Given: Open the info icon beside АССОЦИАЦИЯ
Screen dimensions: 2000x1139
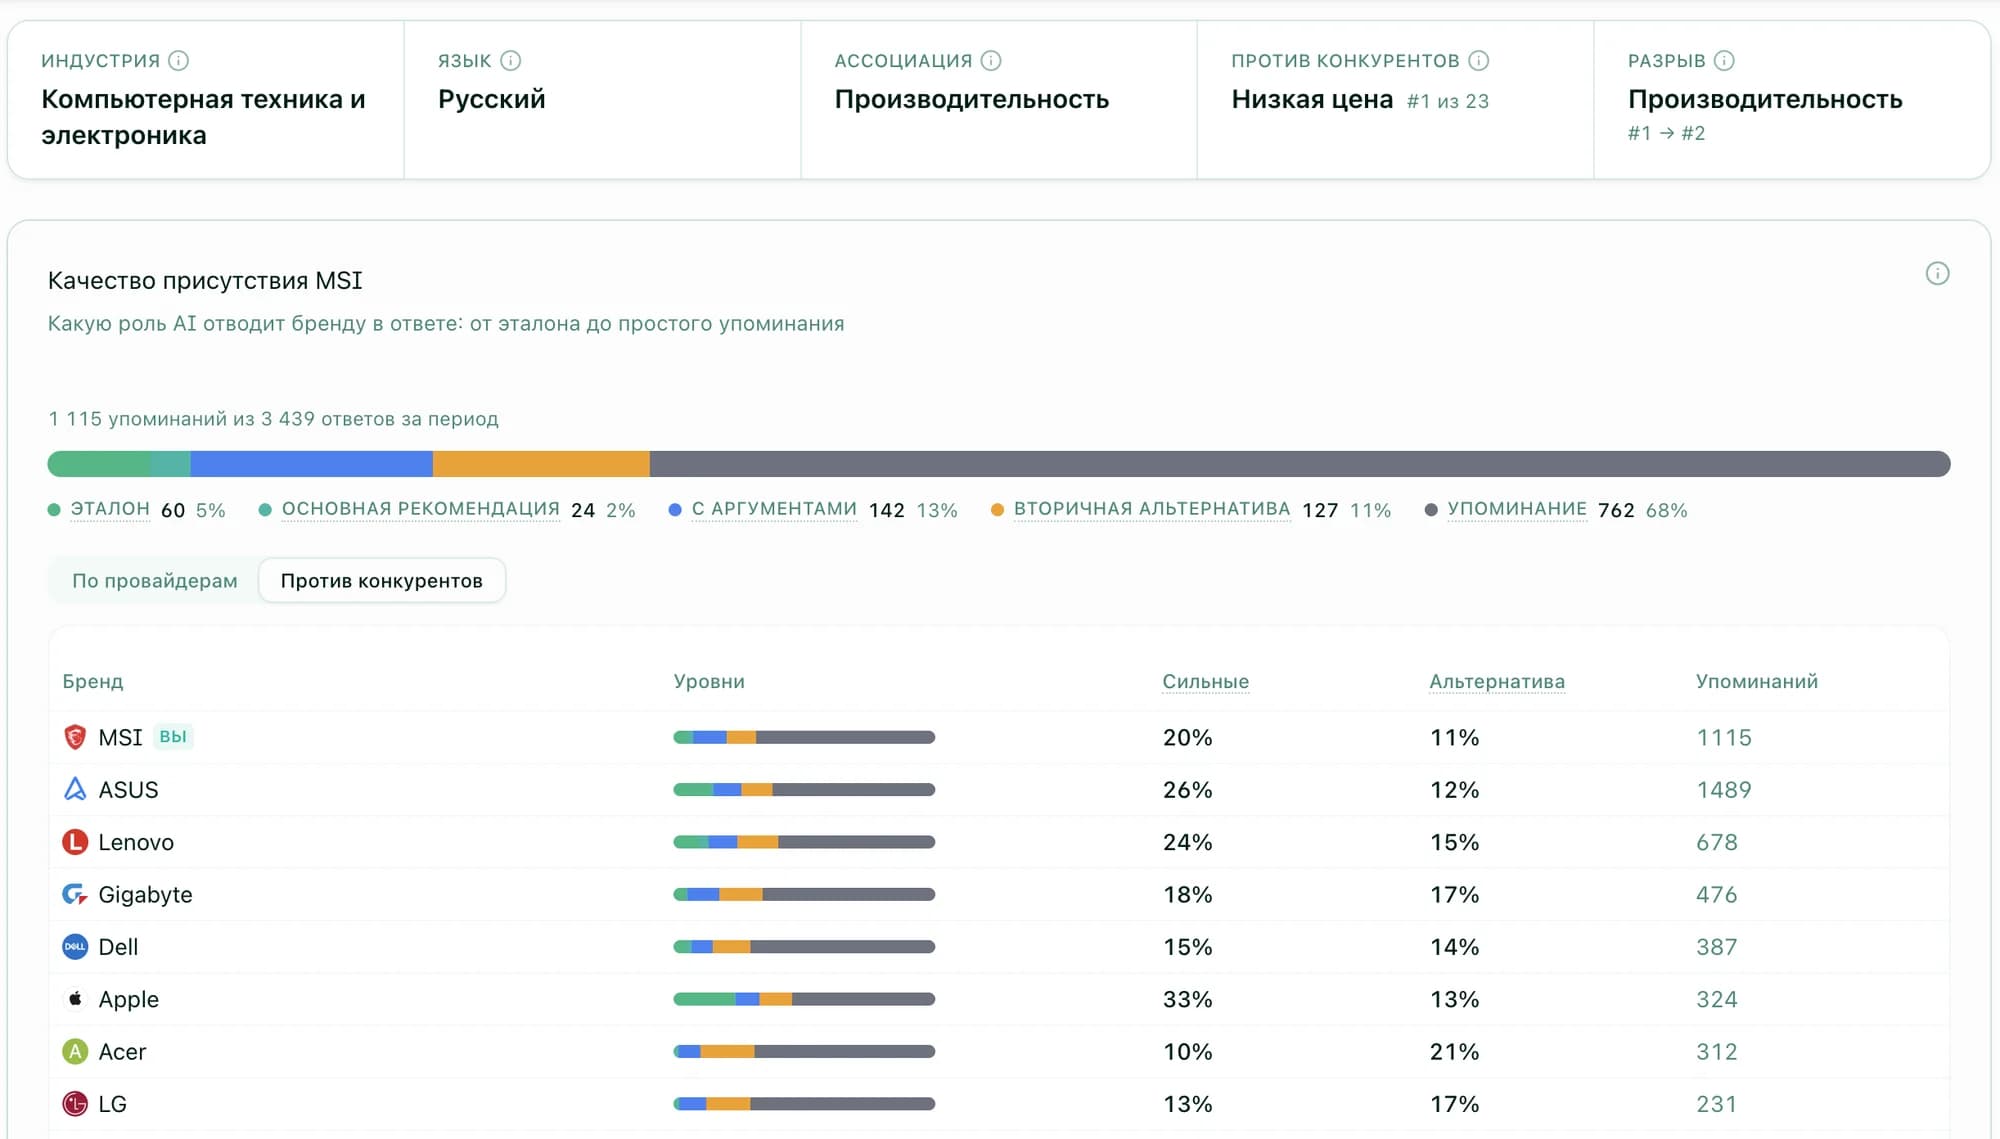Looking at the screenshot, I should (x=991, y=61).
